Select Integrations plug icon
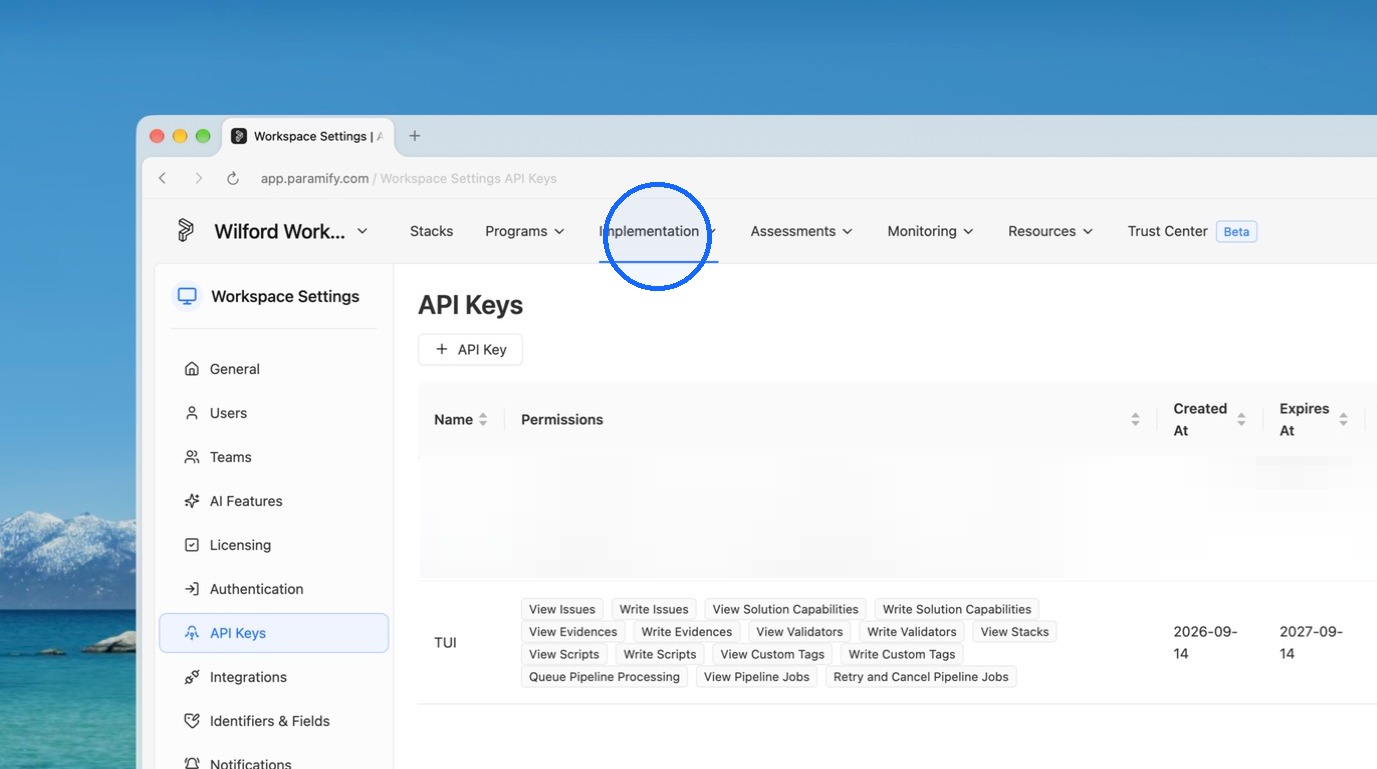1377x769 pixels. point(192,677)
